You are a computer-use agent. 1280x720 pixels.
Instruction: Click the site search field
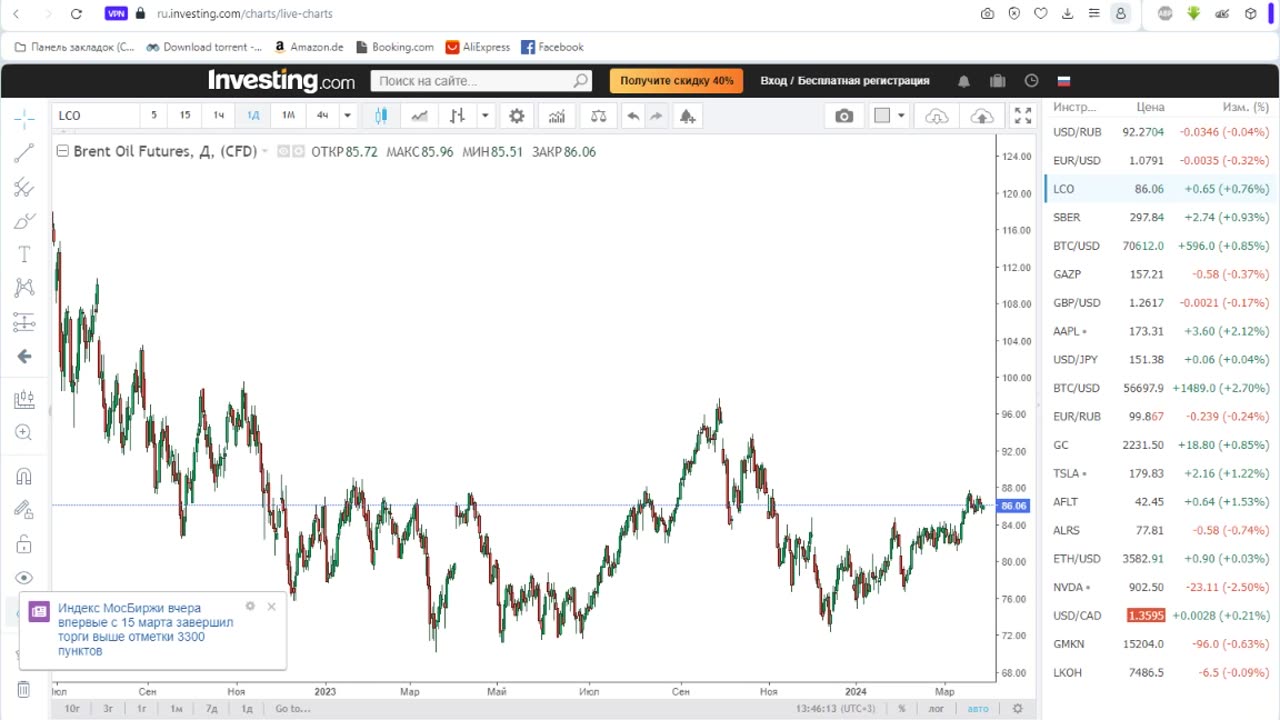481,81
